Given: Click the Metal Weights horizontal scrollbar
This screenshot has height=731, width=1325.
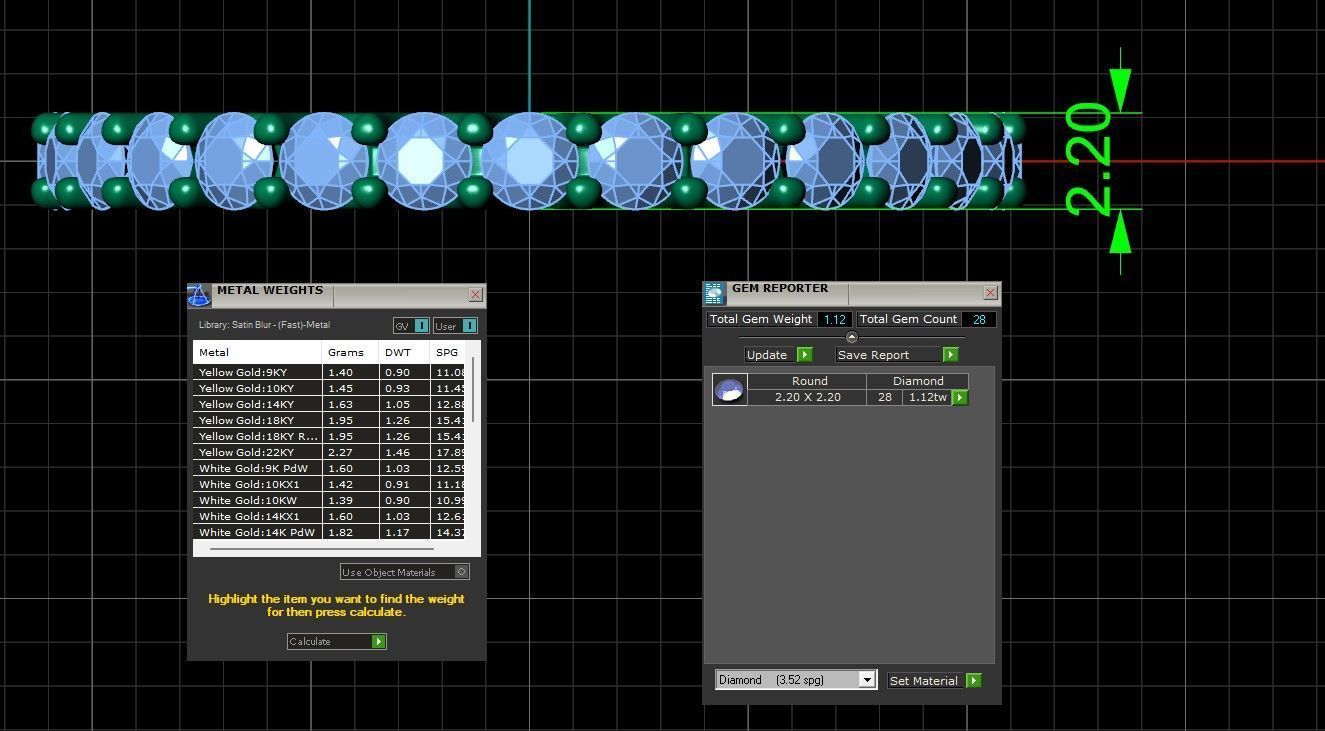Looking at the screenshot, I should tap(321, 548).
